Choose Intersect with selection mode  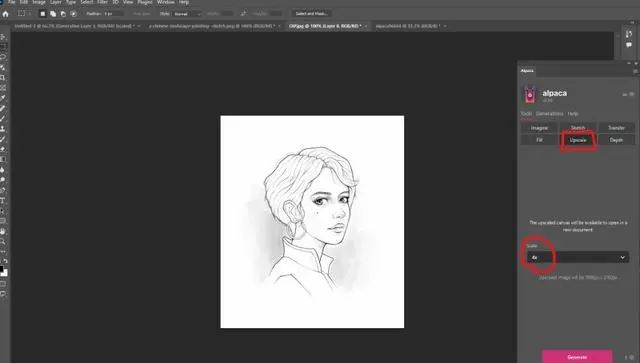click(73, 14)
